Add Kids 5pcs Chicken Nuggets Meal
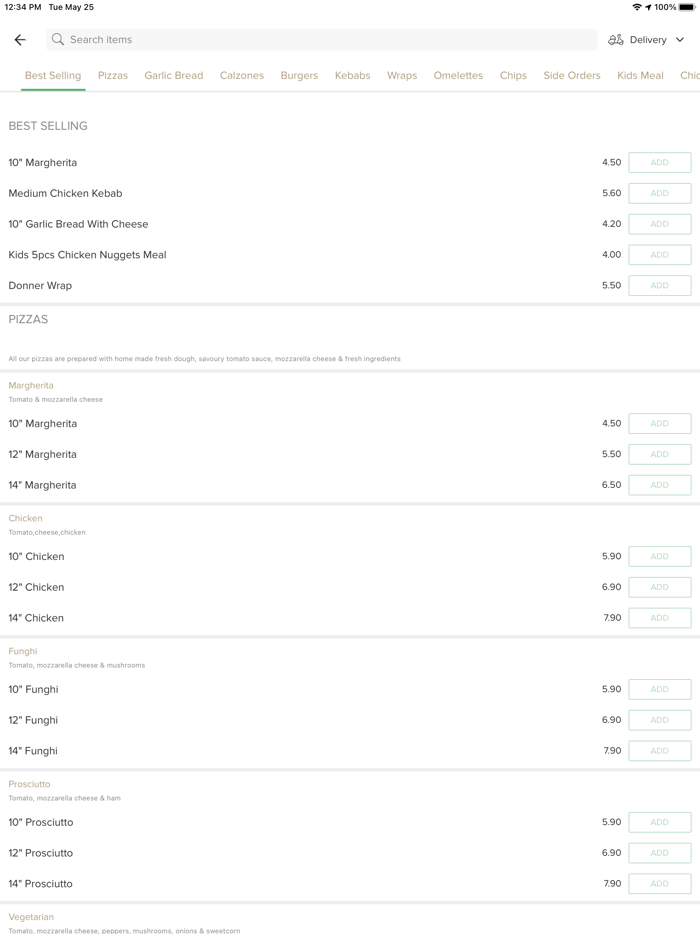Screen dimensions: 700x934 [659, 255]
